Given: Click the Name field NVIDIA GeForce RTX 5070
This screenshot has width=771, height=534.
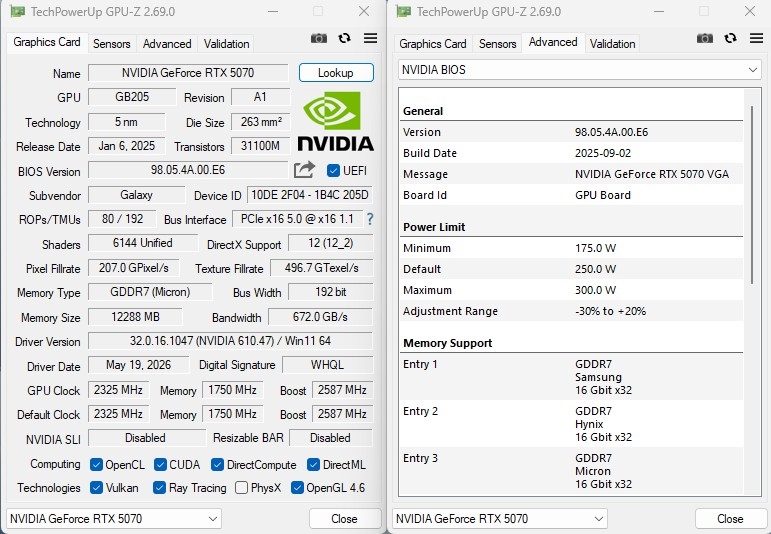Looking at the screenshot, I should point(188,73).
